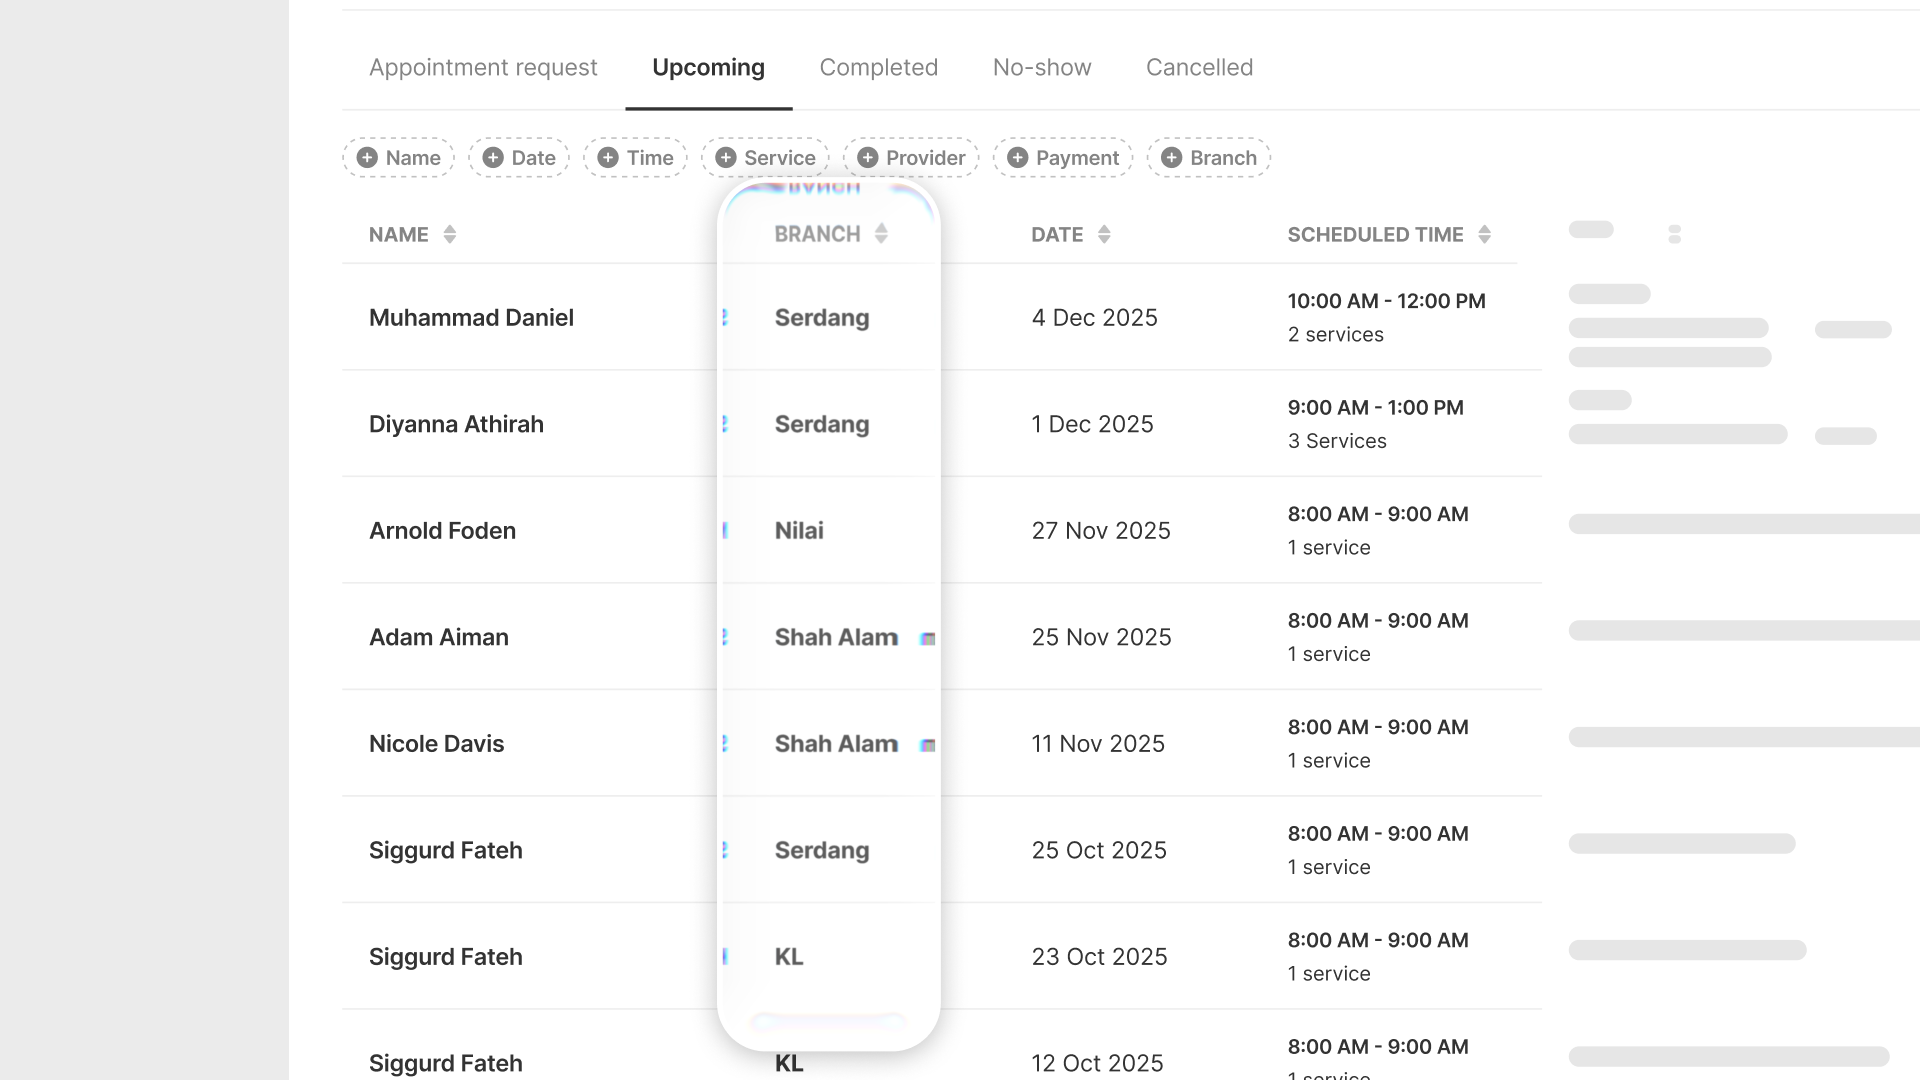Sort by Date column arrows

(x=1104, y=235)
